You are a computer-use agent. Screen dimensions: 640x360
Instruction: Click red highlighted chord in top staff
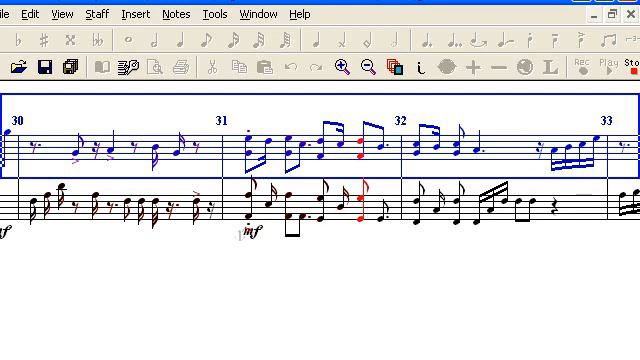tap(360, 149)
